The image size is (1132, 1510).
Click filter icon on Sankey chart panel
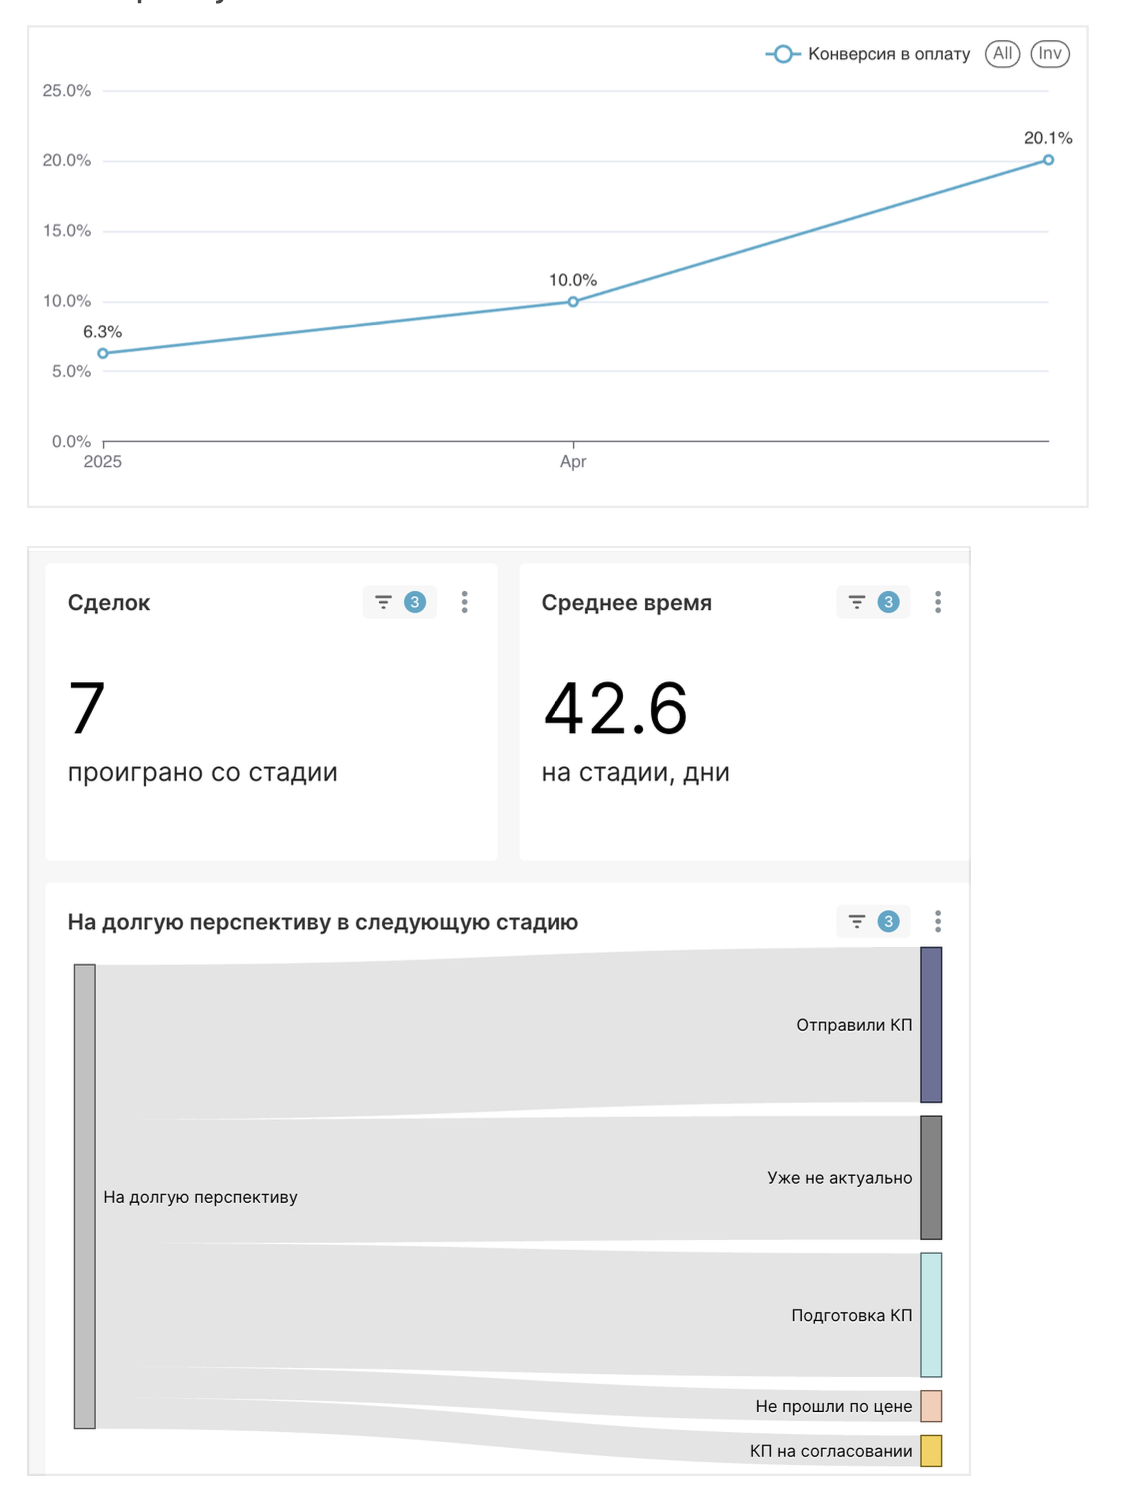click(857, 921)
